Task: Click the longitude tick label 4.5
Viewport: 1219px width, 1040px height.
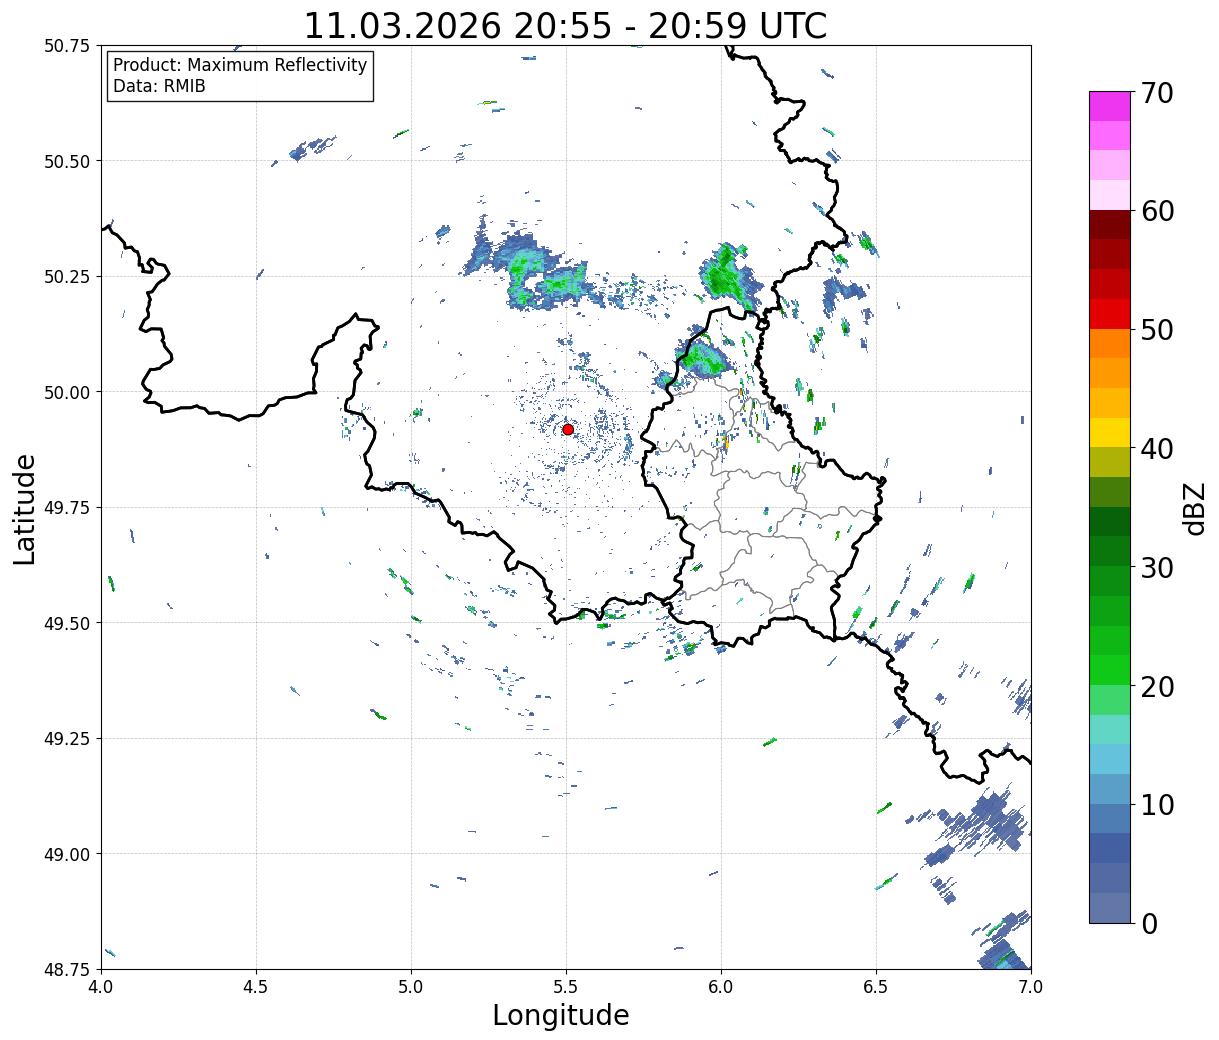Action: (x=256, y=986)
